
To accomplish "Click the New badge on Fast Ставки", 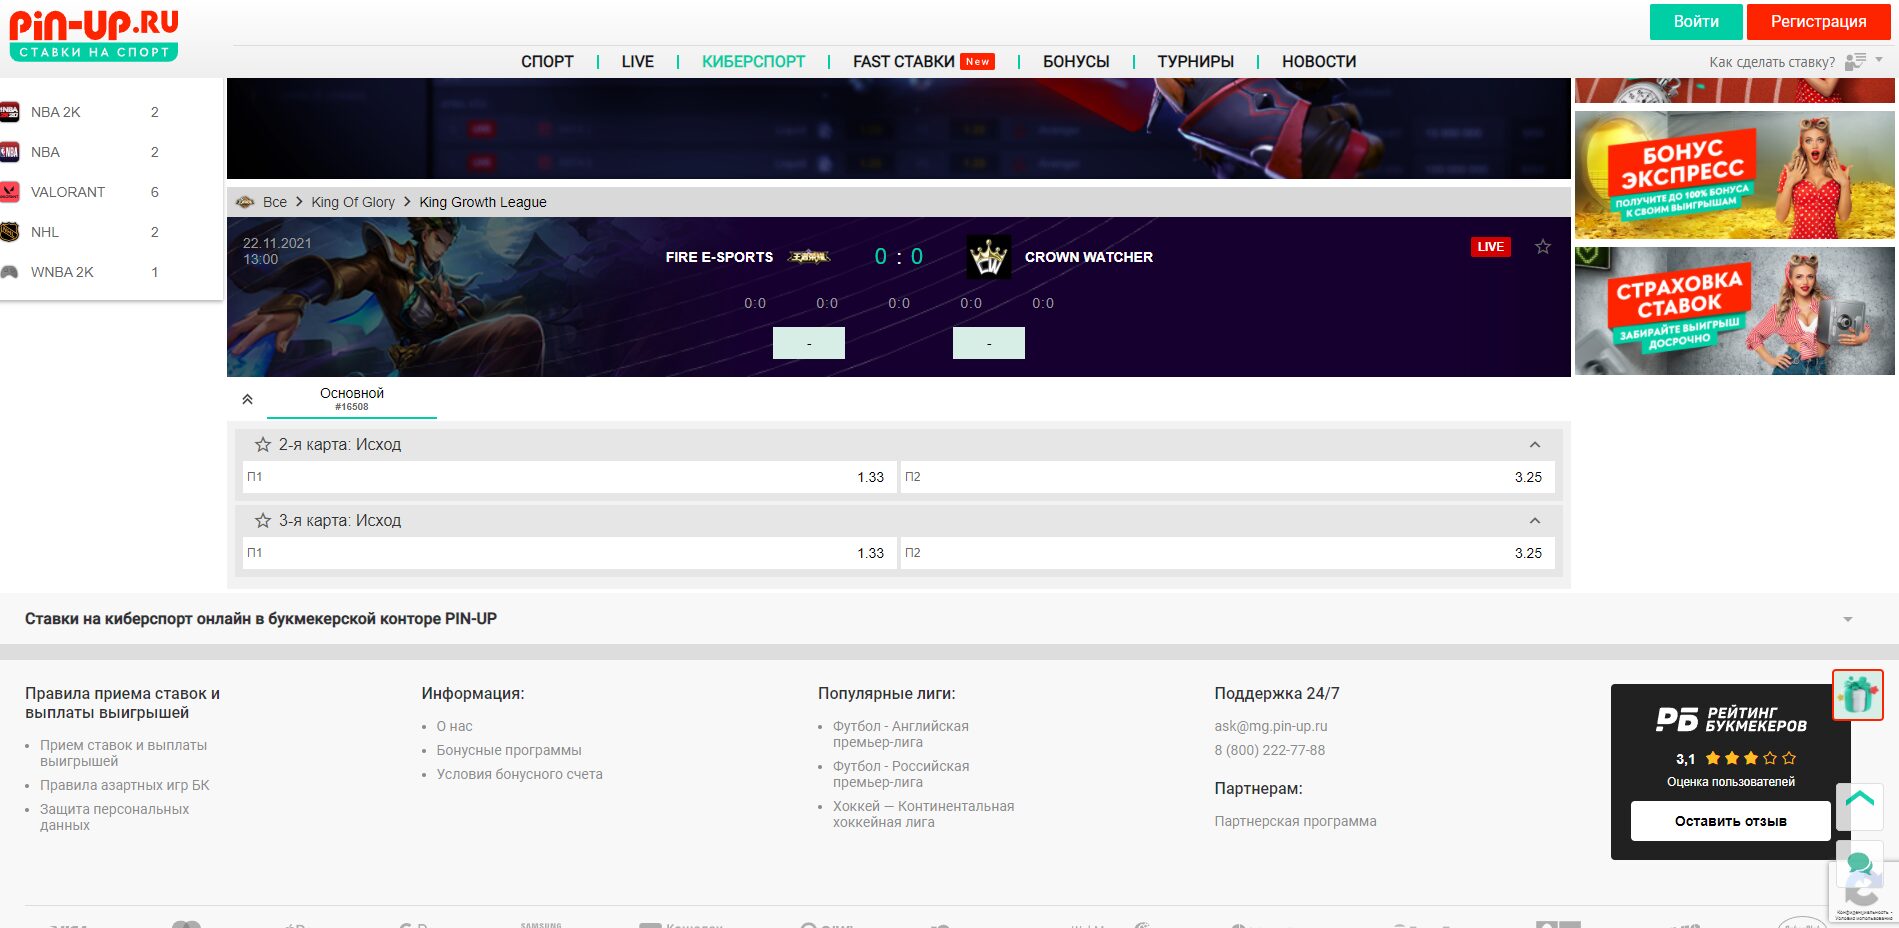I will point(977,61).
